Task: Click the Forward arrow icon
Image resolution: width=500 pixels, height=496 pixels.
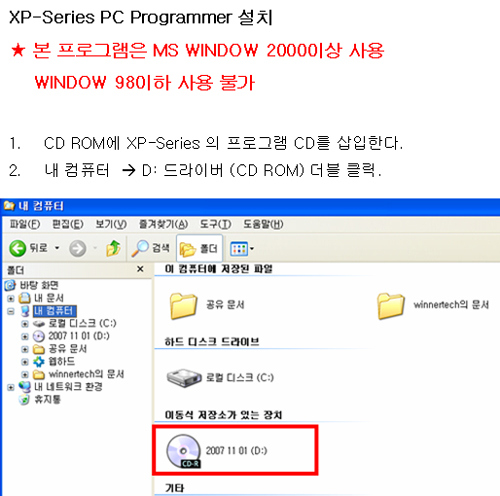Action: [x=77, y=248]
